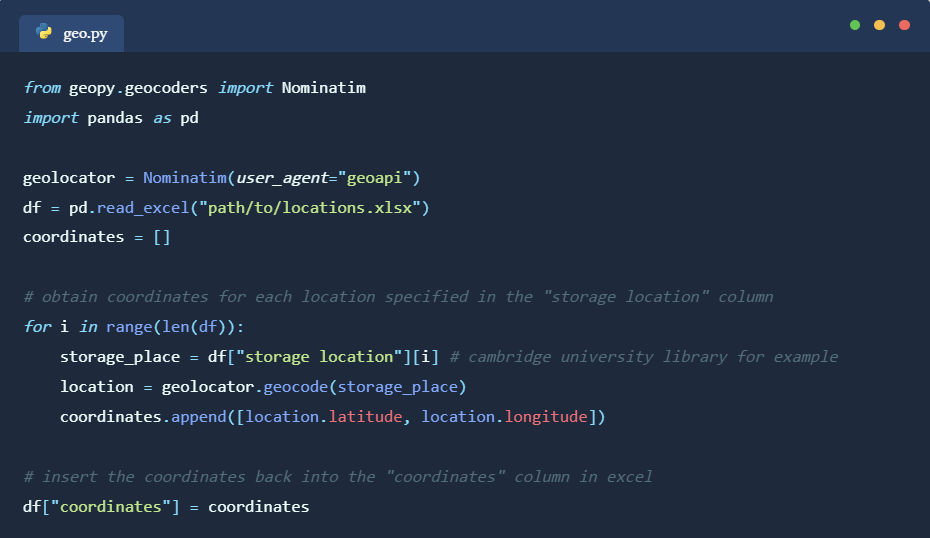Click the "# insert the coordinates" comment line
This screenshot has height=538, width=930.
(337, 477)
